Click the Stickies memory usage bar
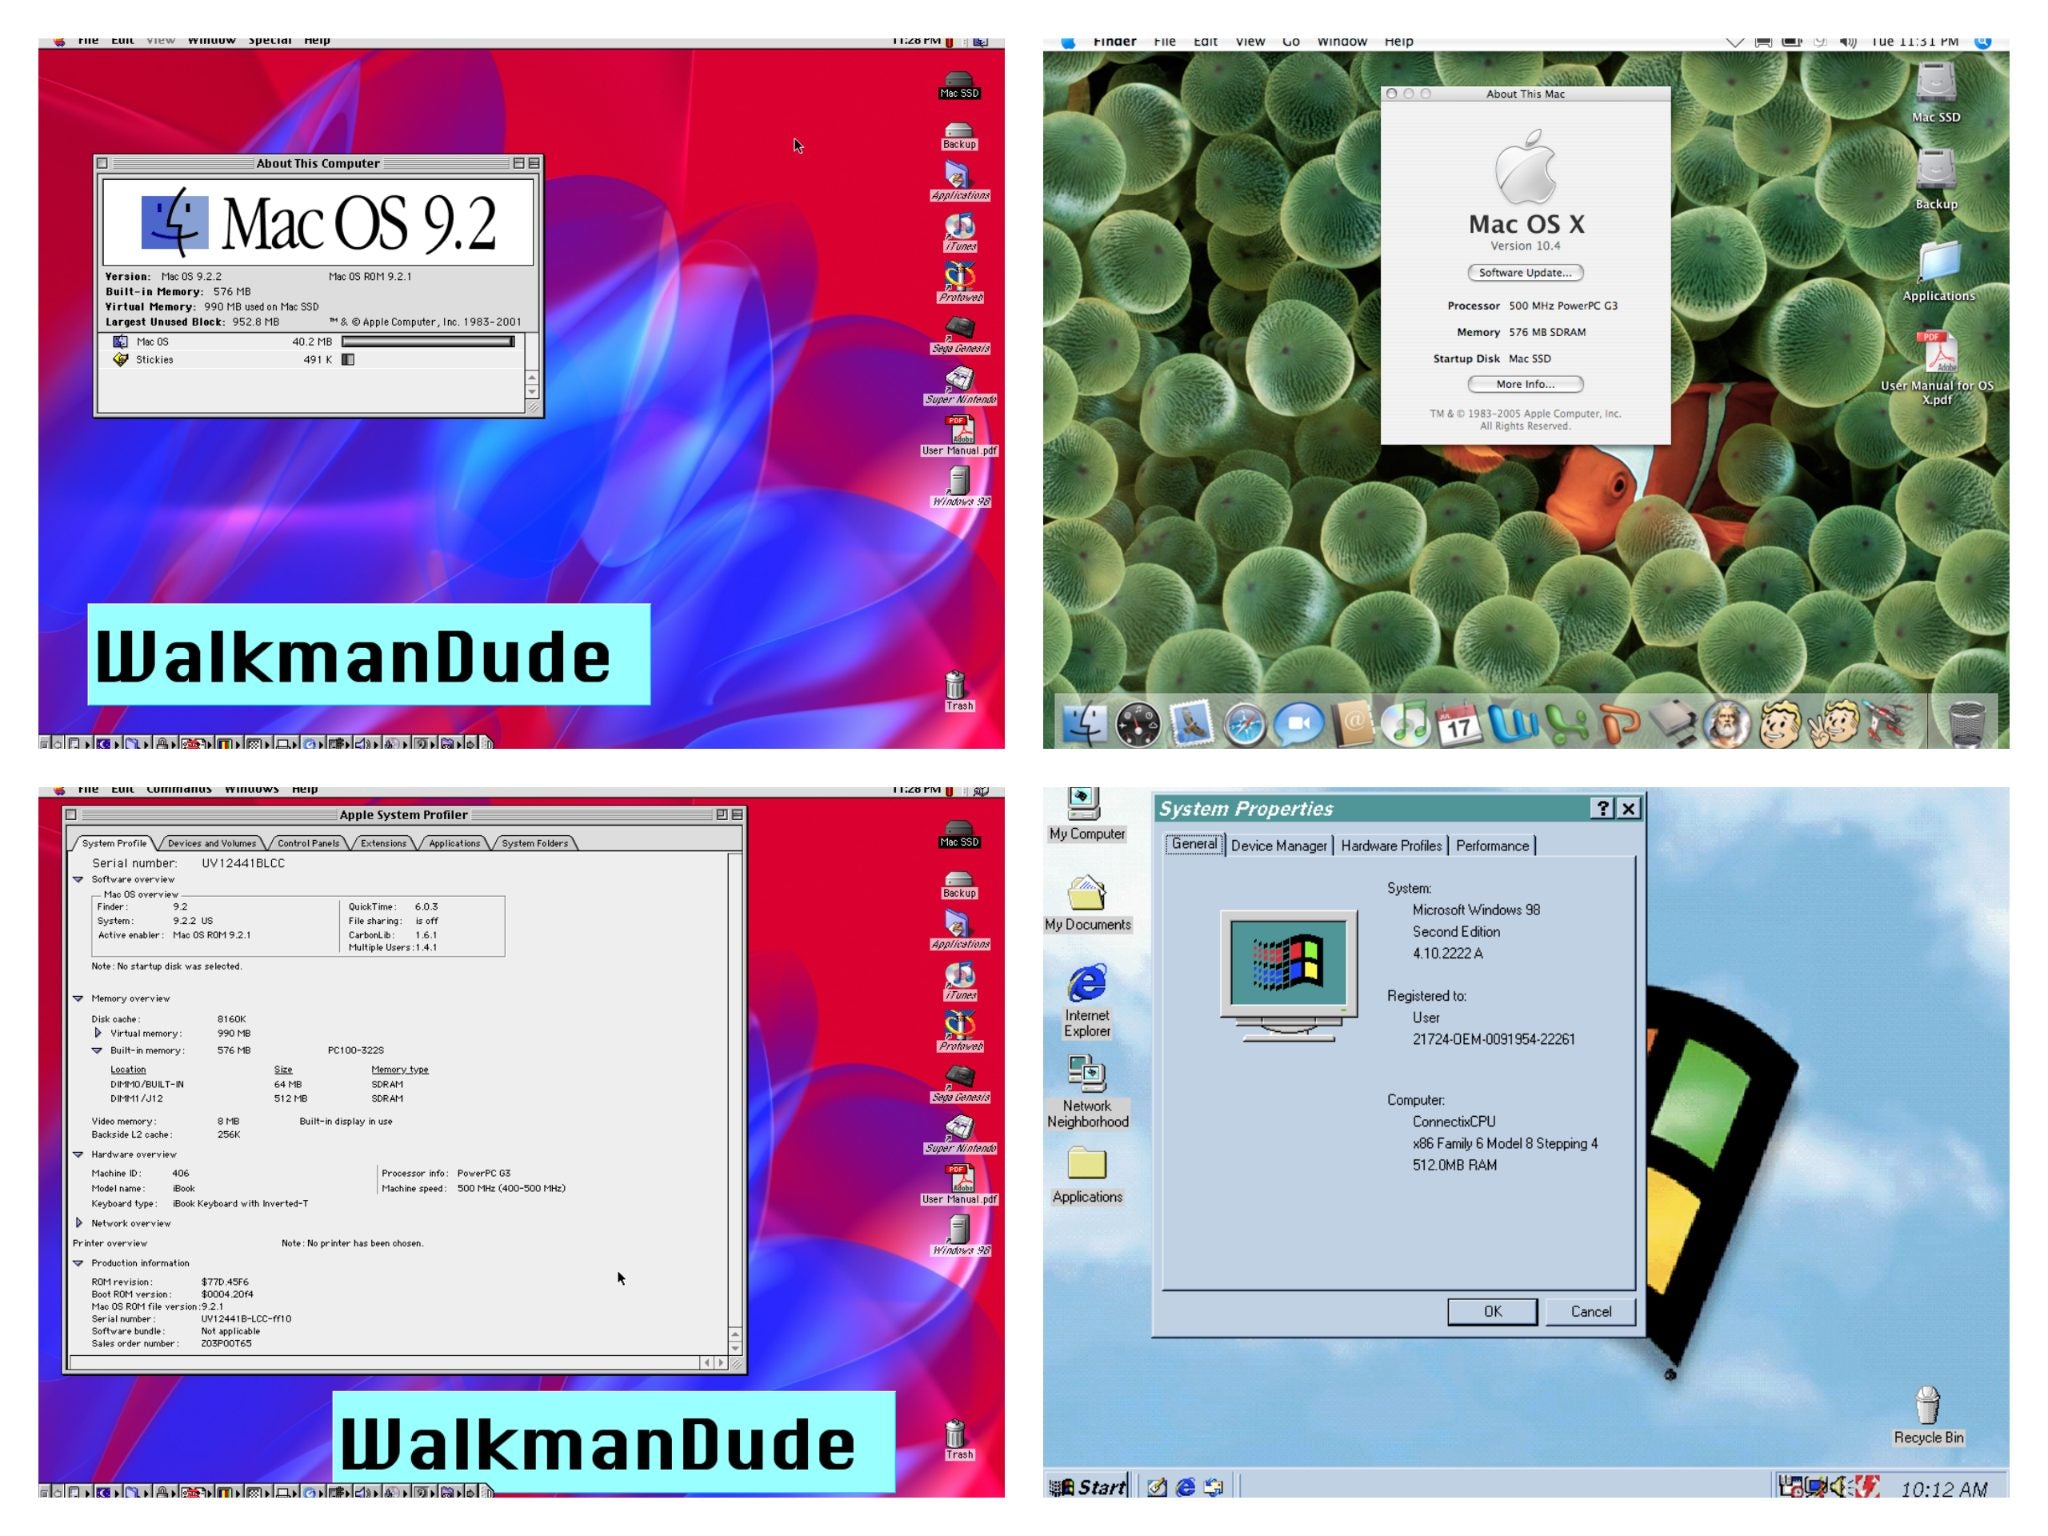Image resolution: width=2048 pixels, height=1536 pixels. [348, 360]
